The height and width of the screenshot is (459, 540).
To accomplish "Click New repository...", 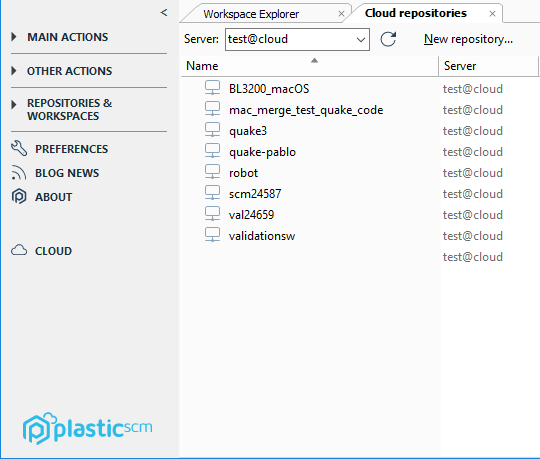I will tap(468, 39).
